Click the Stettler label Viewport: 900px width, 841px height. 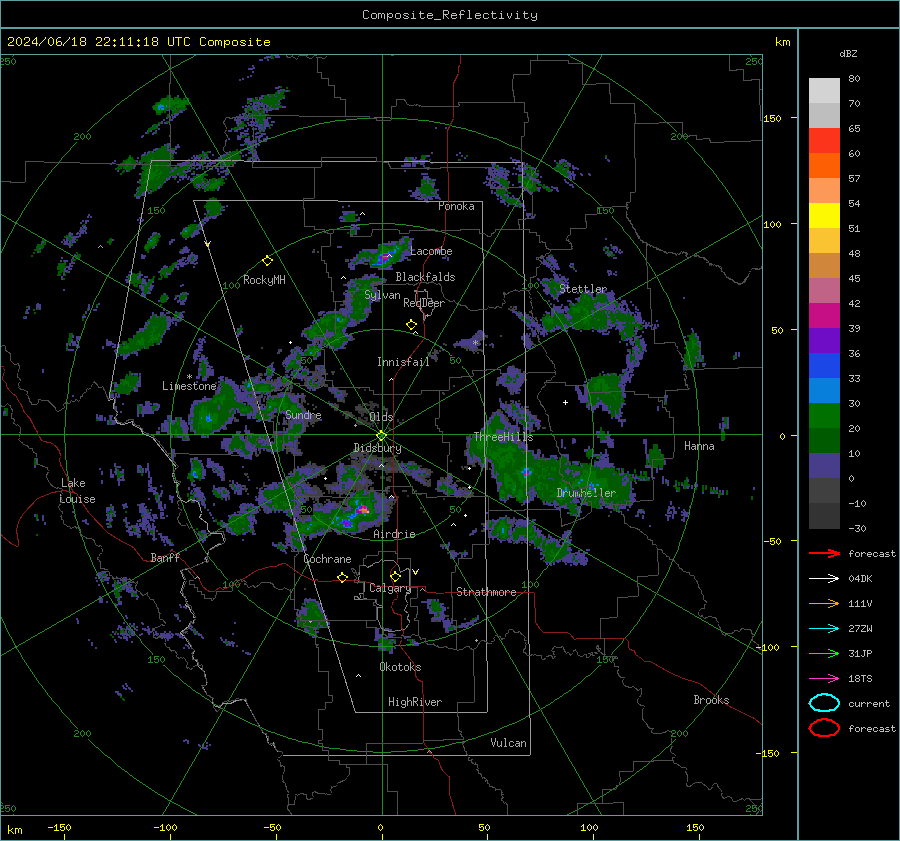click(583, 289)
